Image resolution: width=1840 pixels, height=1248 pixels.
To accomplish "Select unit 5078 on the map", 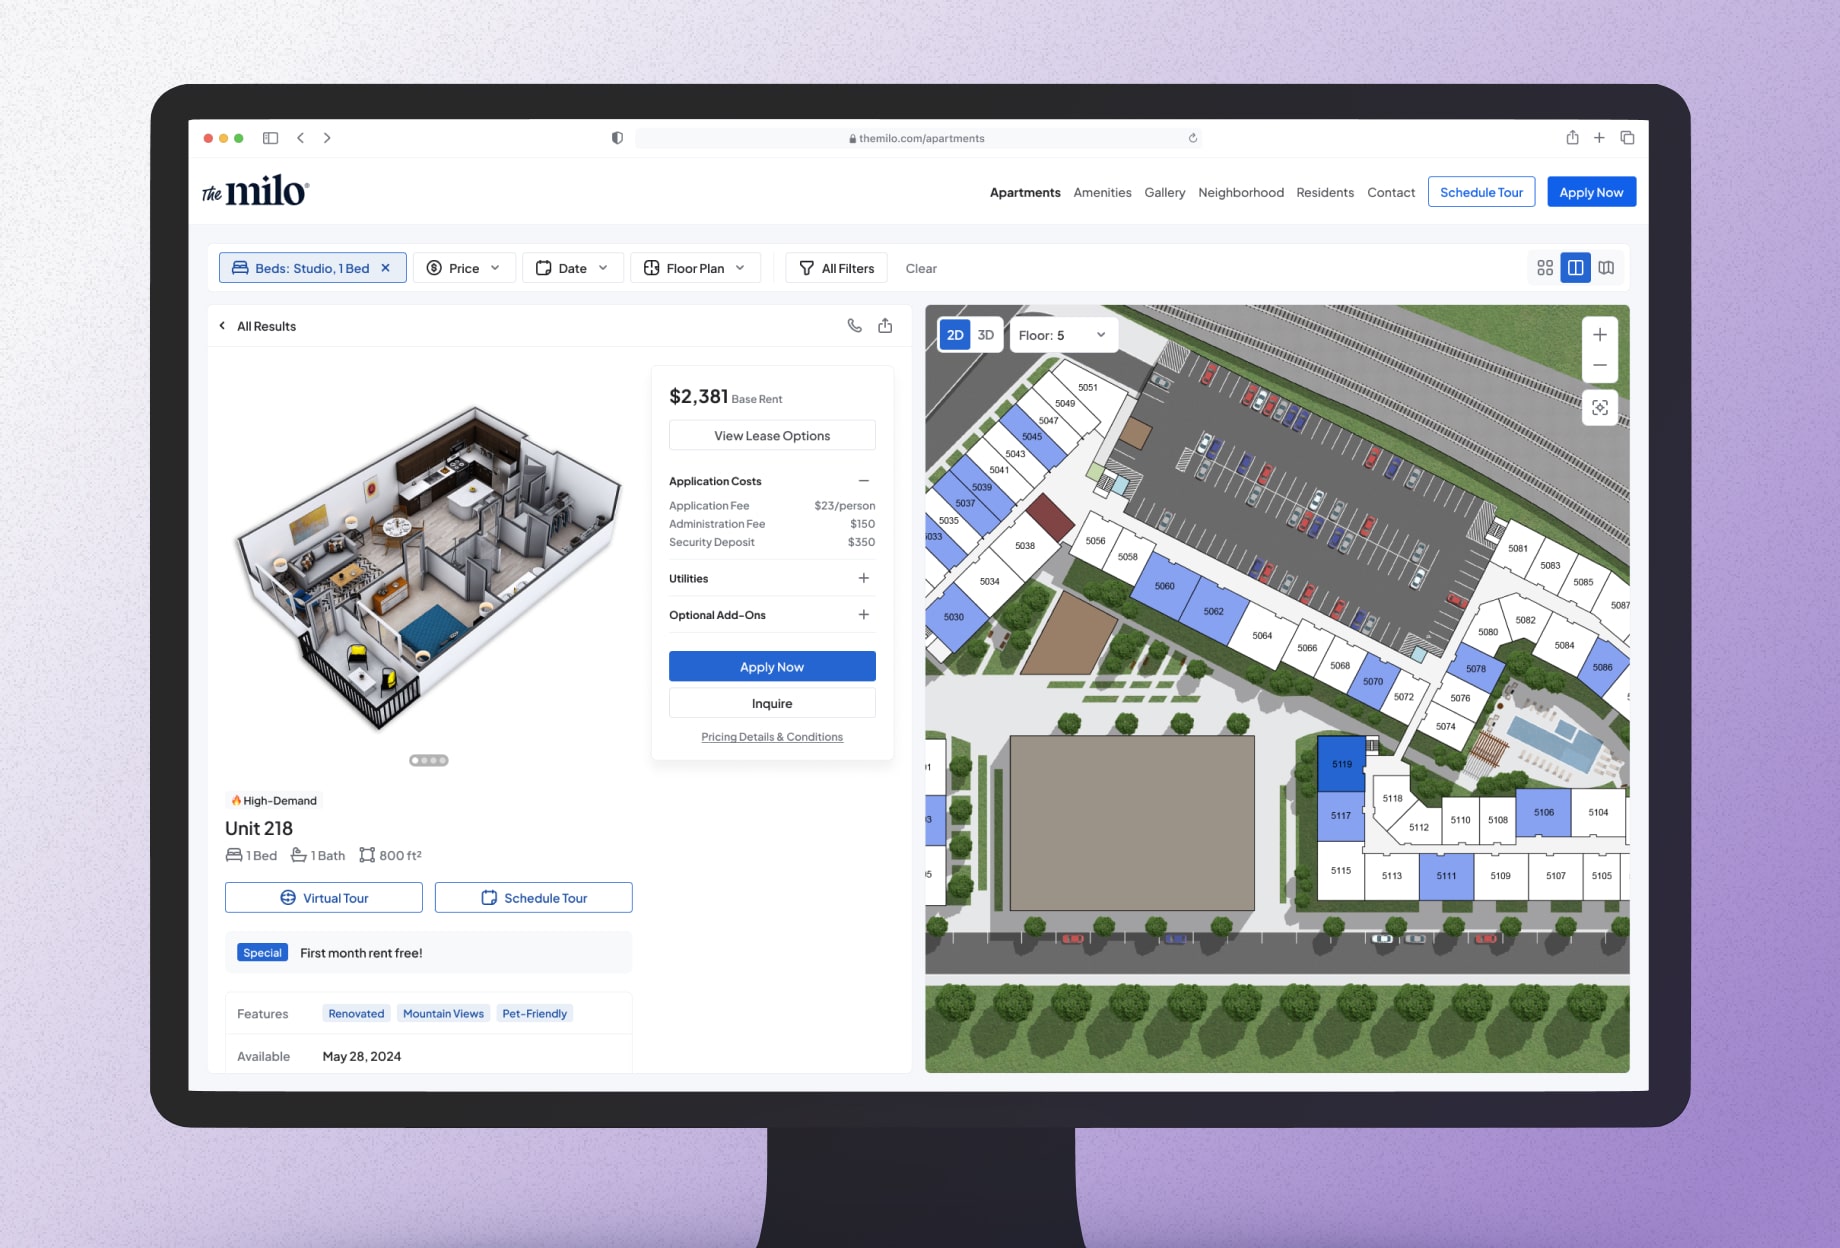I will (x=1476, y=668).
